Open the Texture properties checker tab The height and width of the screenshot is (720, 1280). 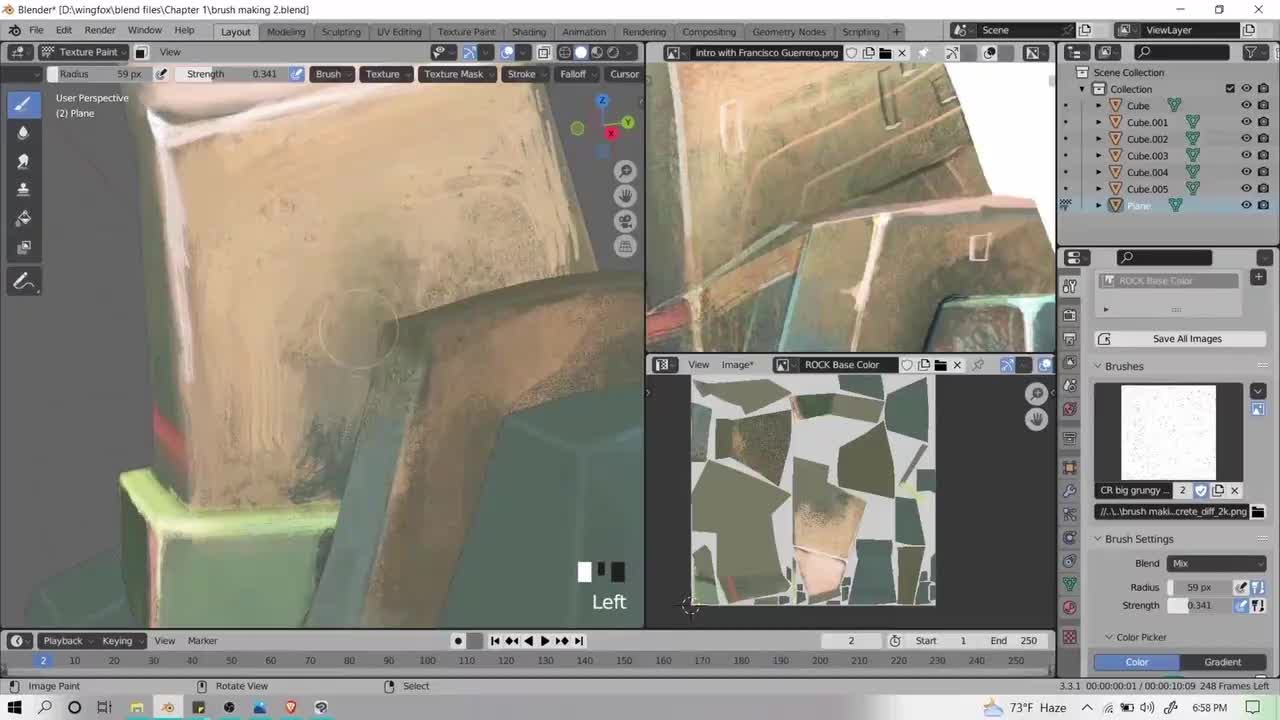1070,637
